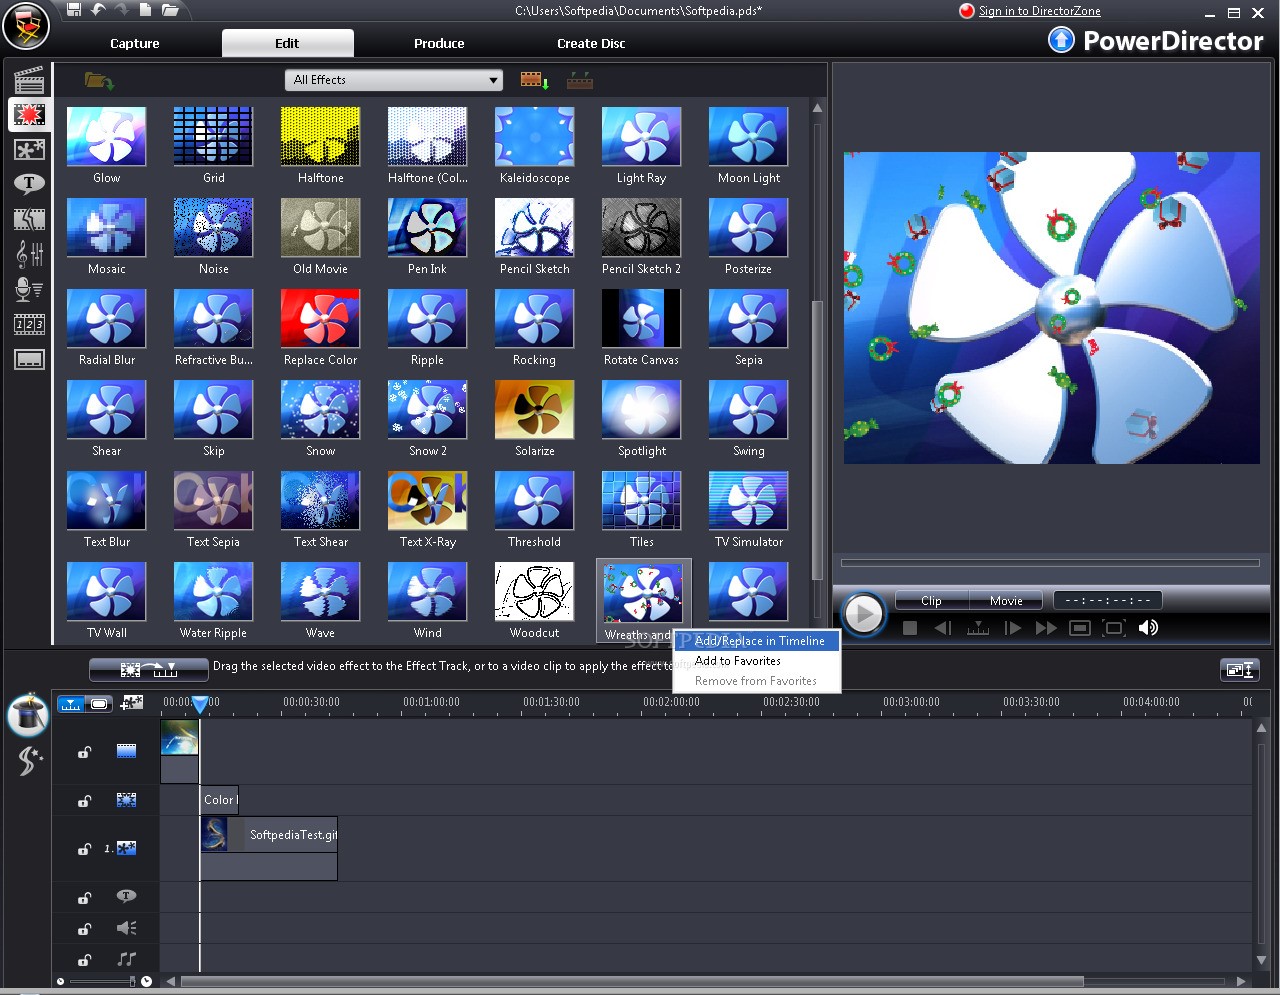
Task: Expand the timeline resize panel button
Action: [x=1239, y=670]
